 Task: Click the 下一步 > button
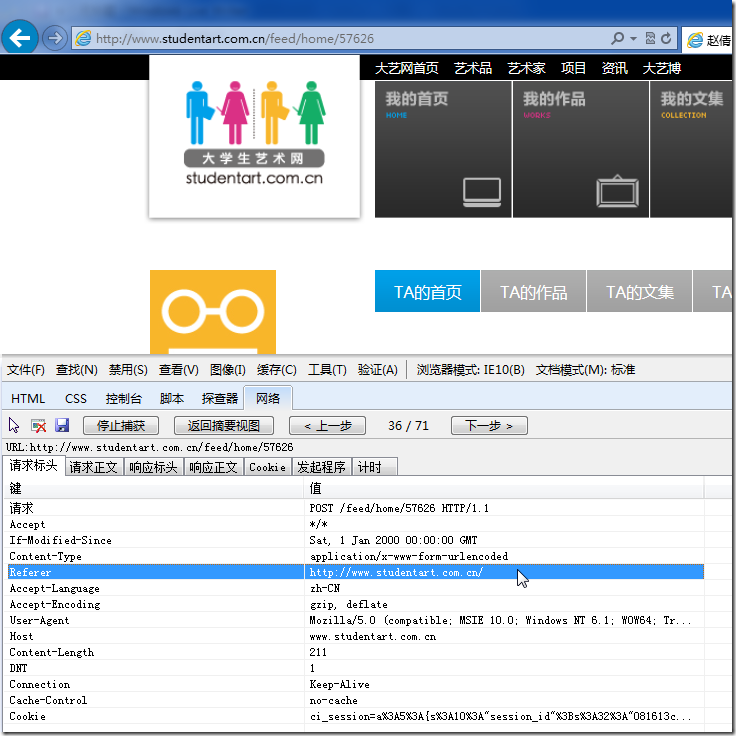[x=489, y=426]
